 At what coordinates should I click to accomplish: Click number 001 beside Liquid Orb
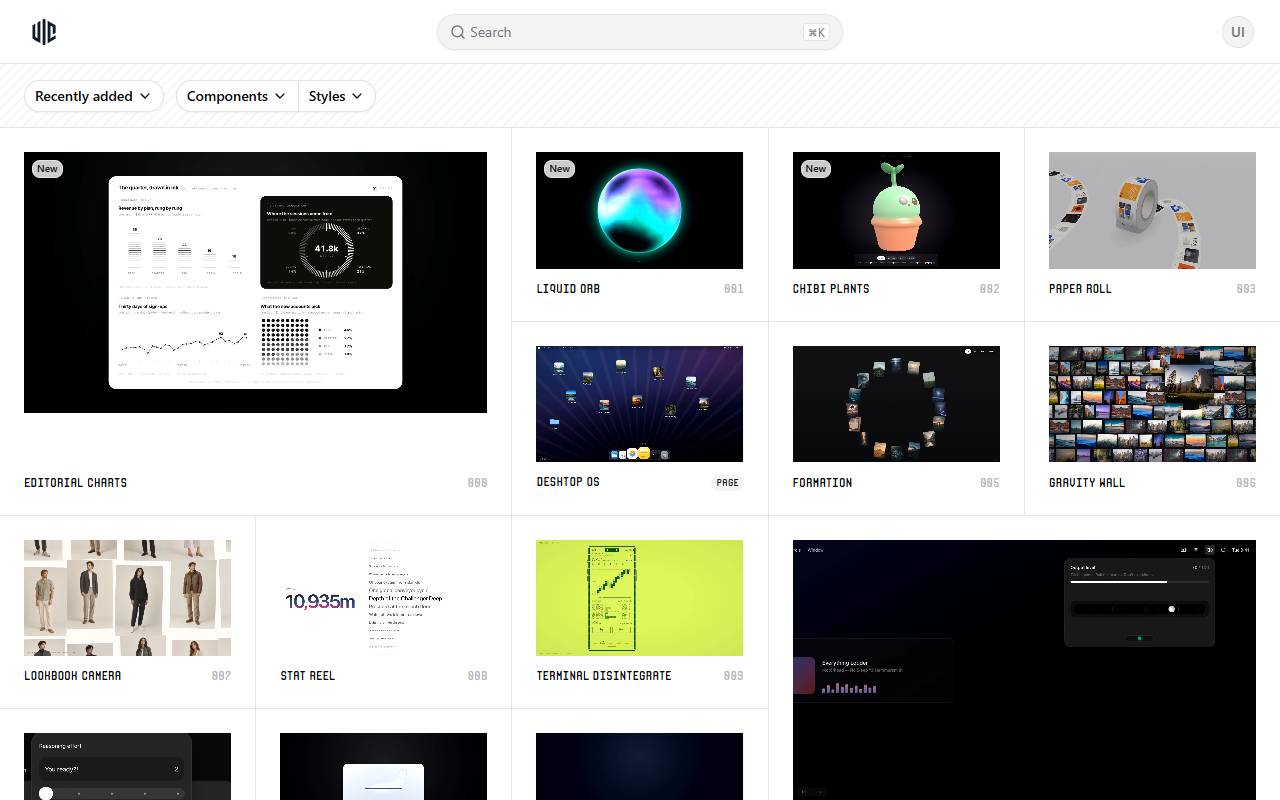pyautogui.click(x=733, y=289)
